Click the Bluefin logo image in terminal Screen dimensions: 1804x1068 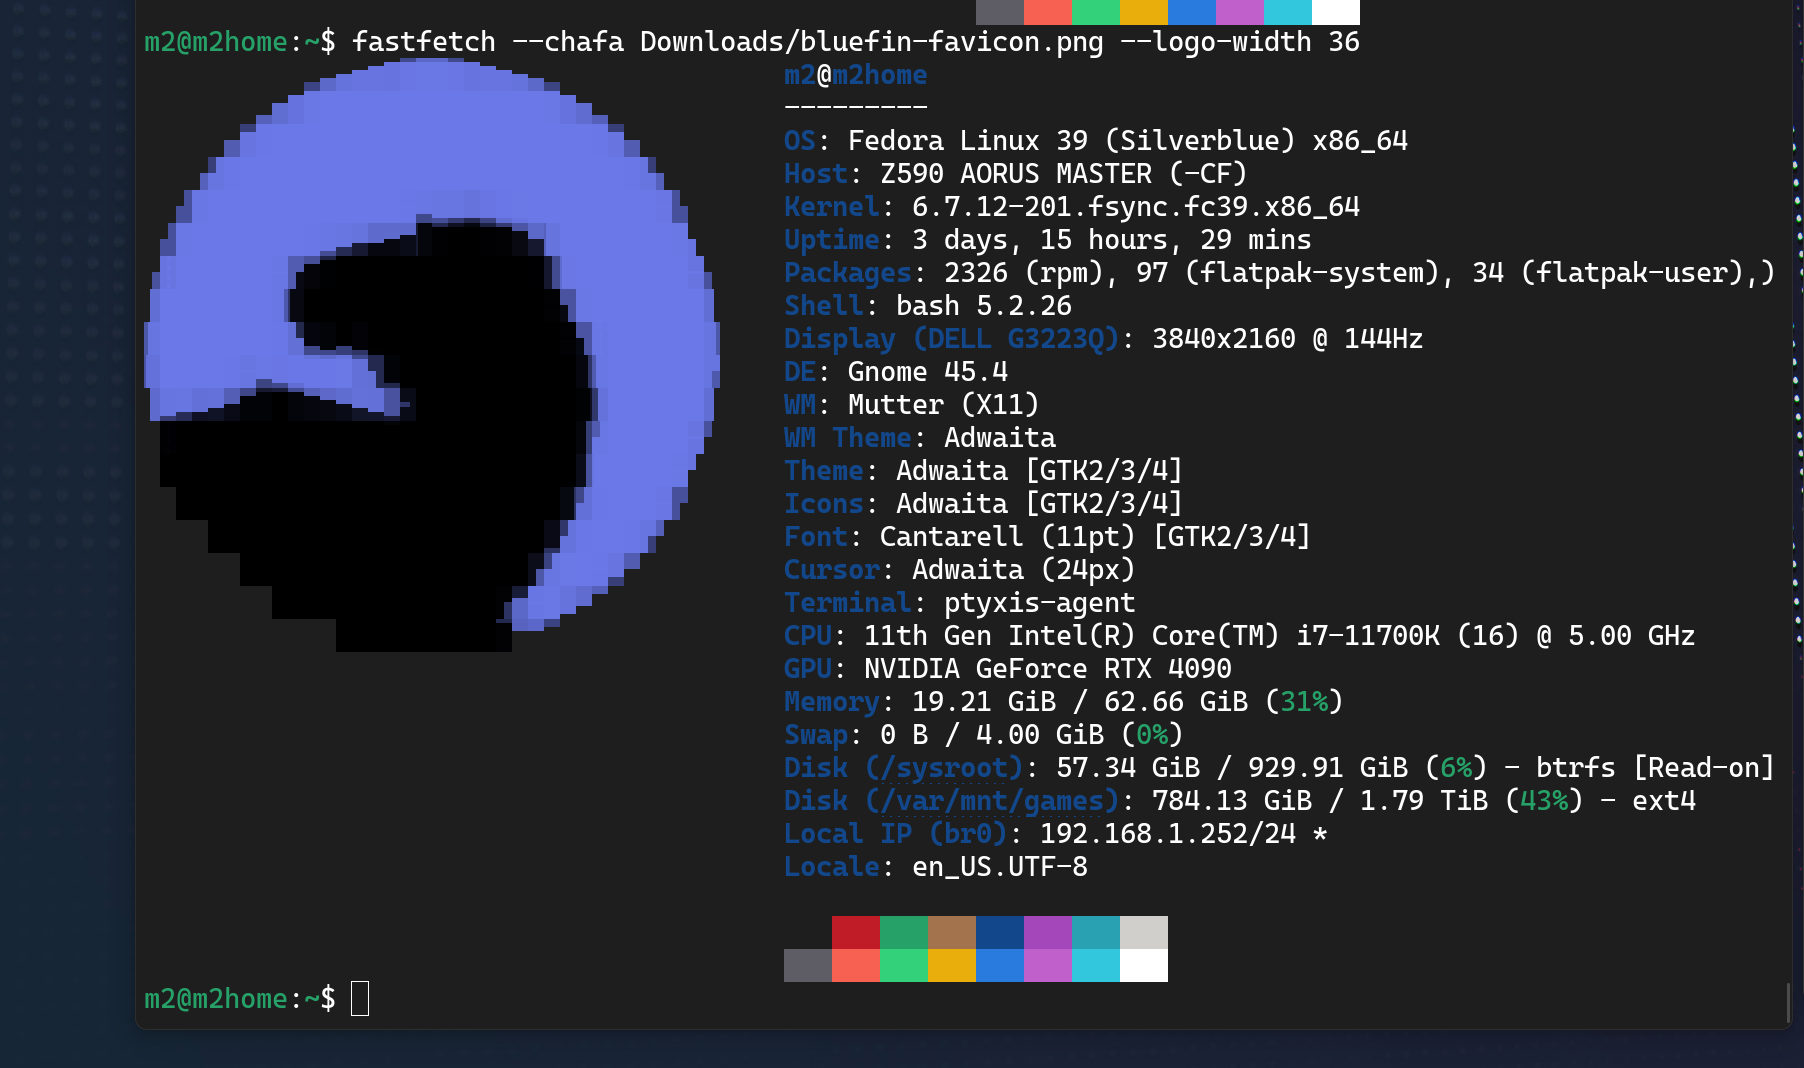(432, 355)
